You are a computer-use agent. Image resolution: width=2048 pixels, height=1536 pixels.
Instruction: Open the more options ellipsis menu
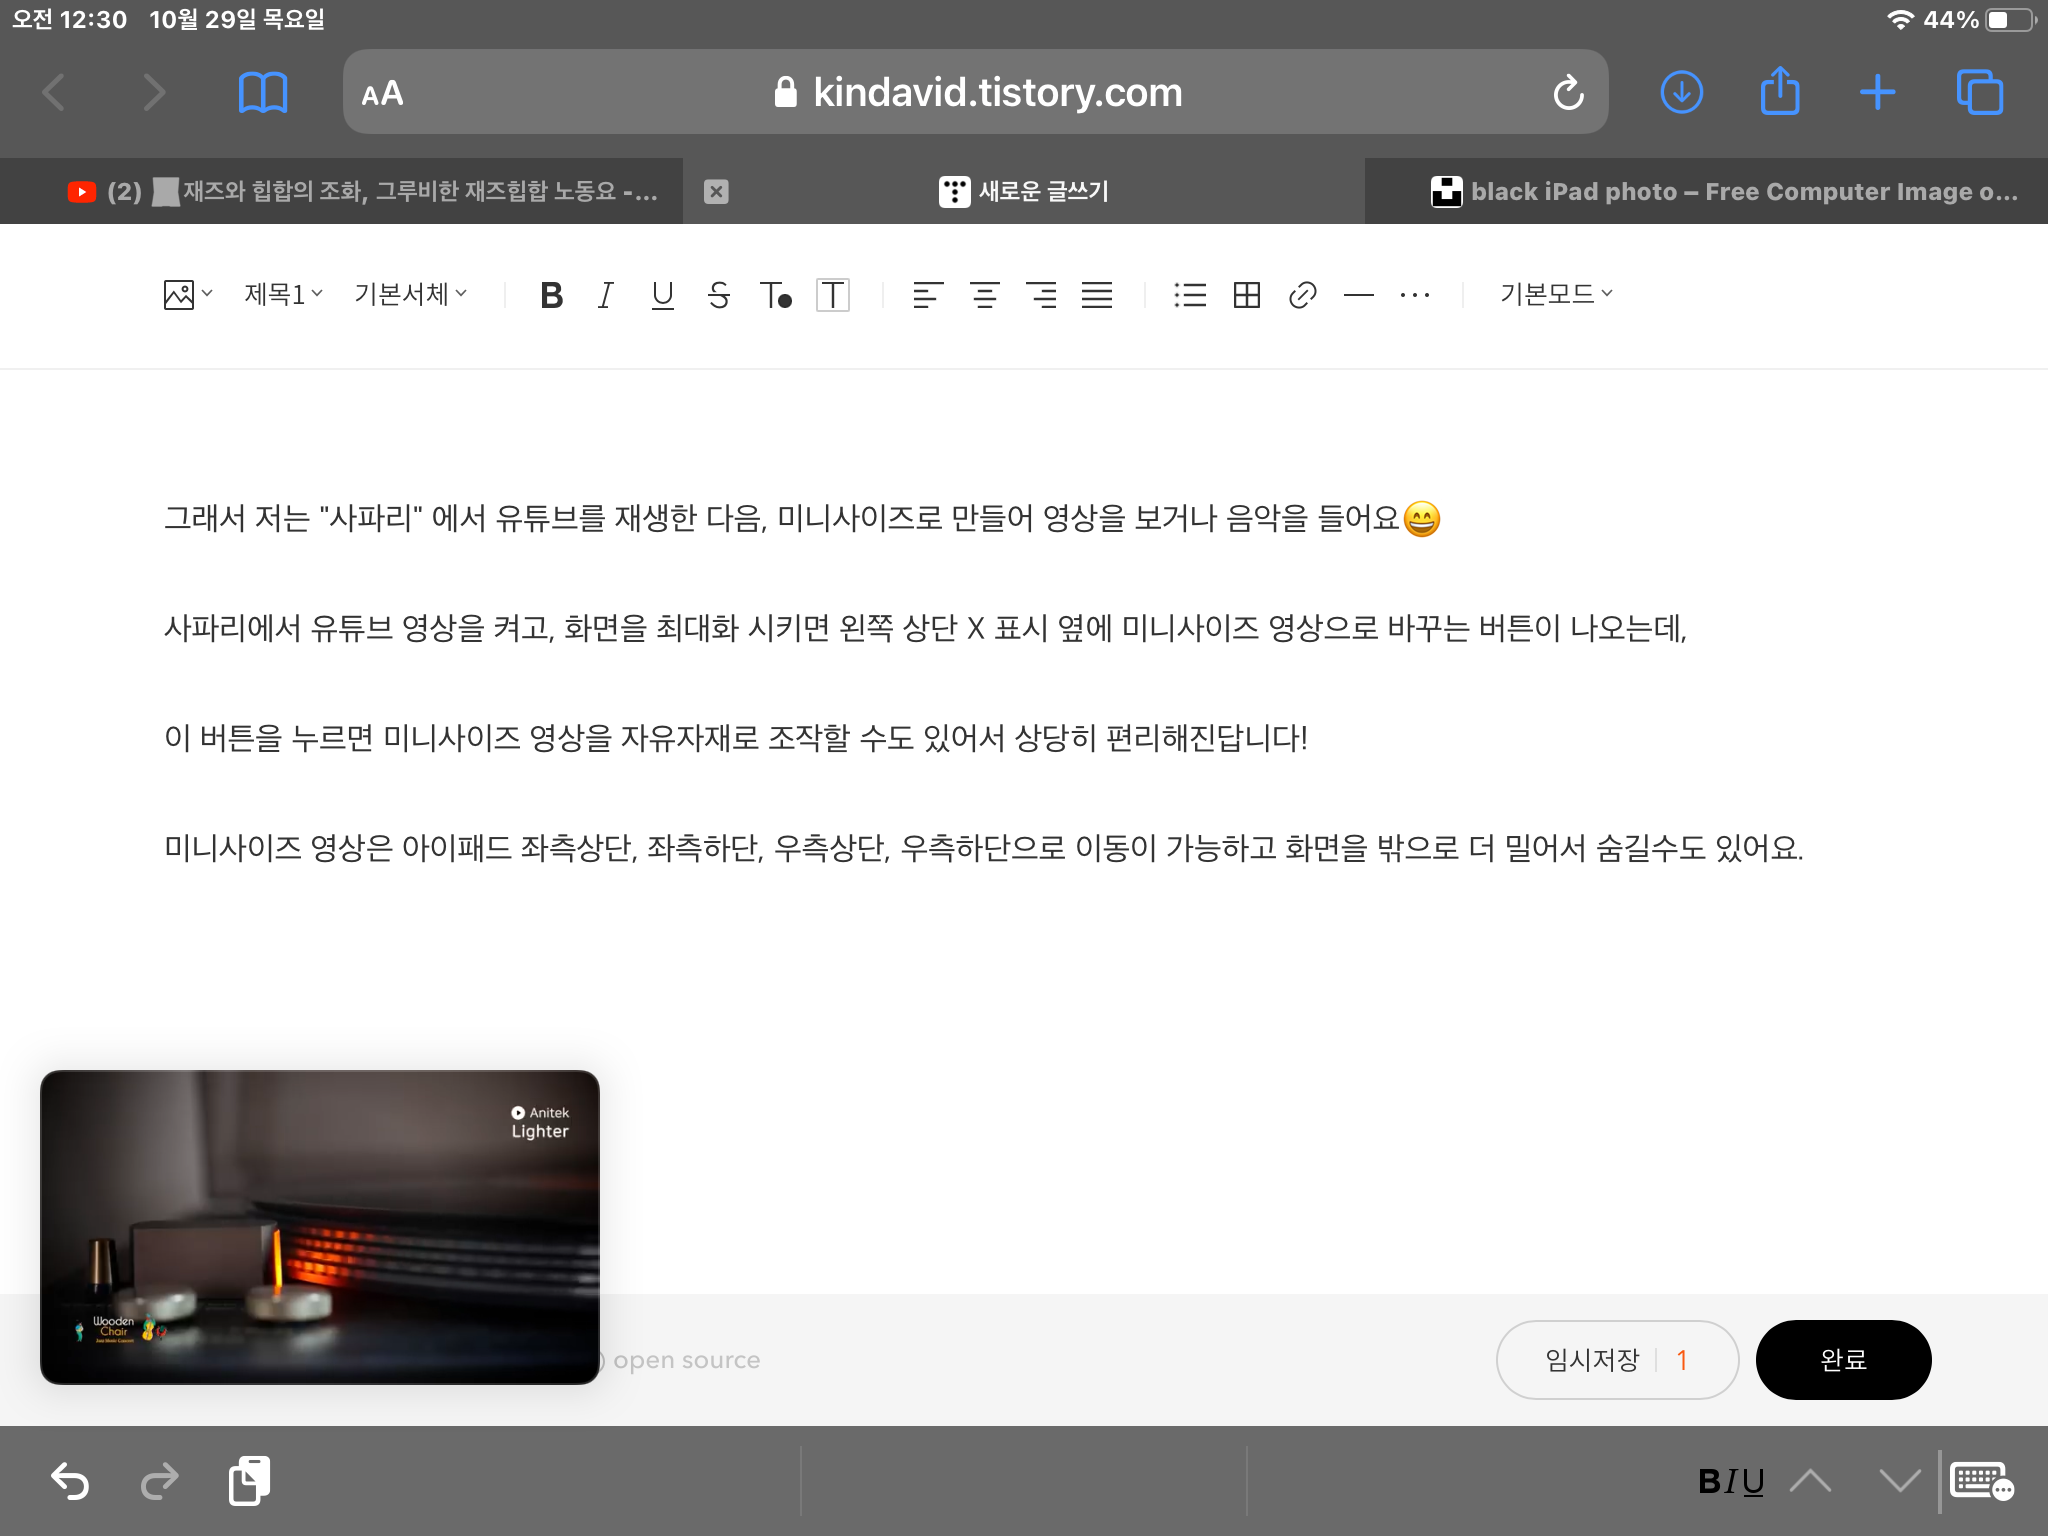coord(1414,295)
